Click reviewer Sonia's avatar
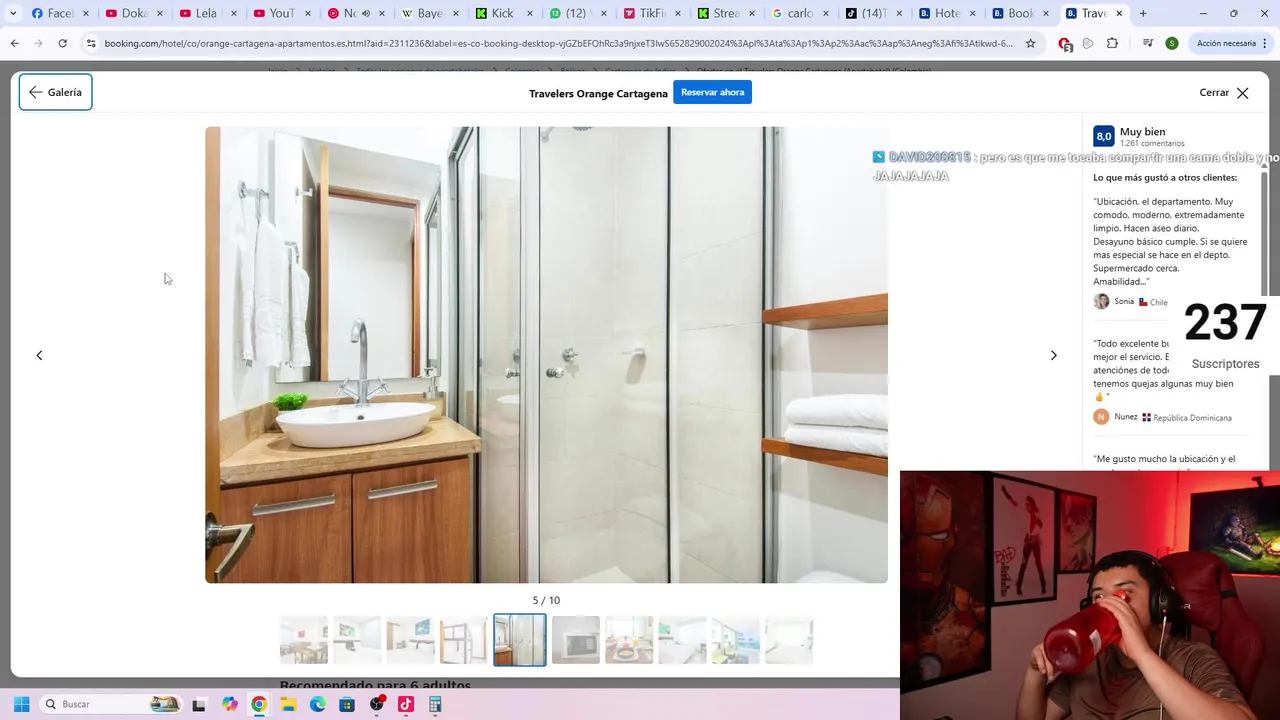This screenshot has height=720, width=1280. point(1101,301)
